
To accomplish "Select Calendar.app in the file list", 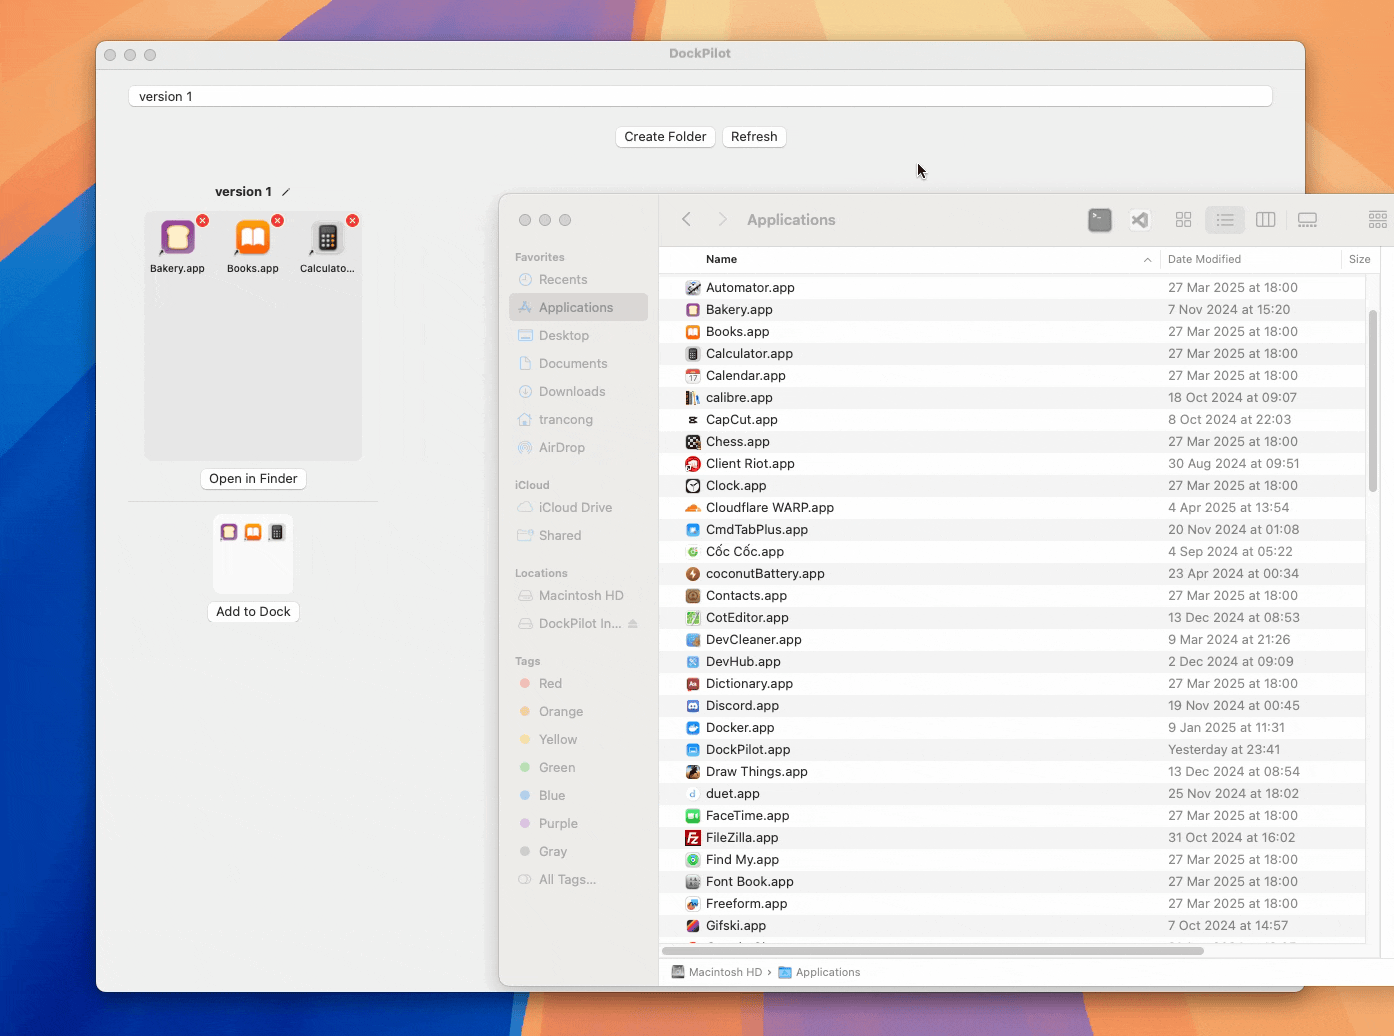I will click(x=1012, y=376).
